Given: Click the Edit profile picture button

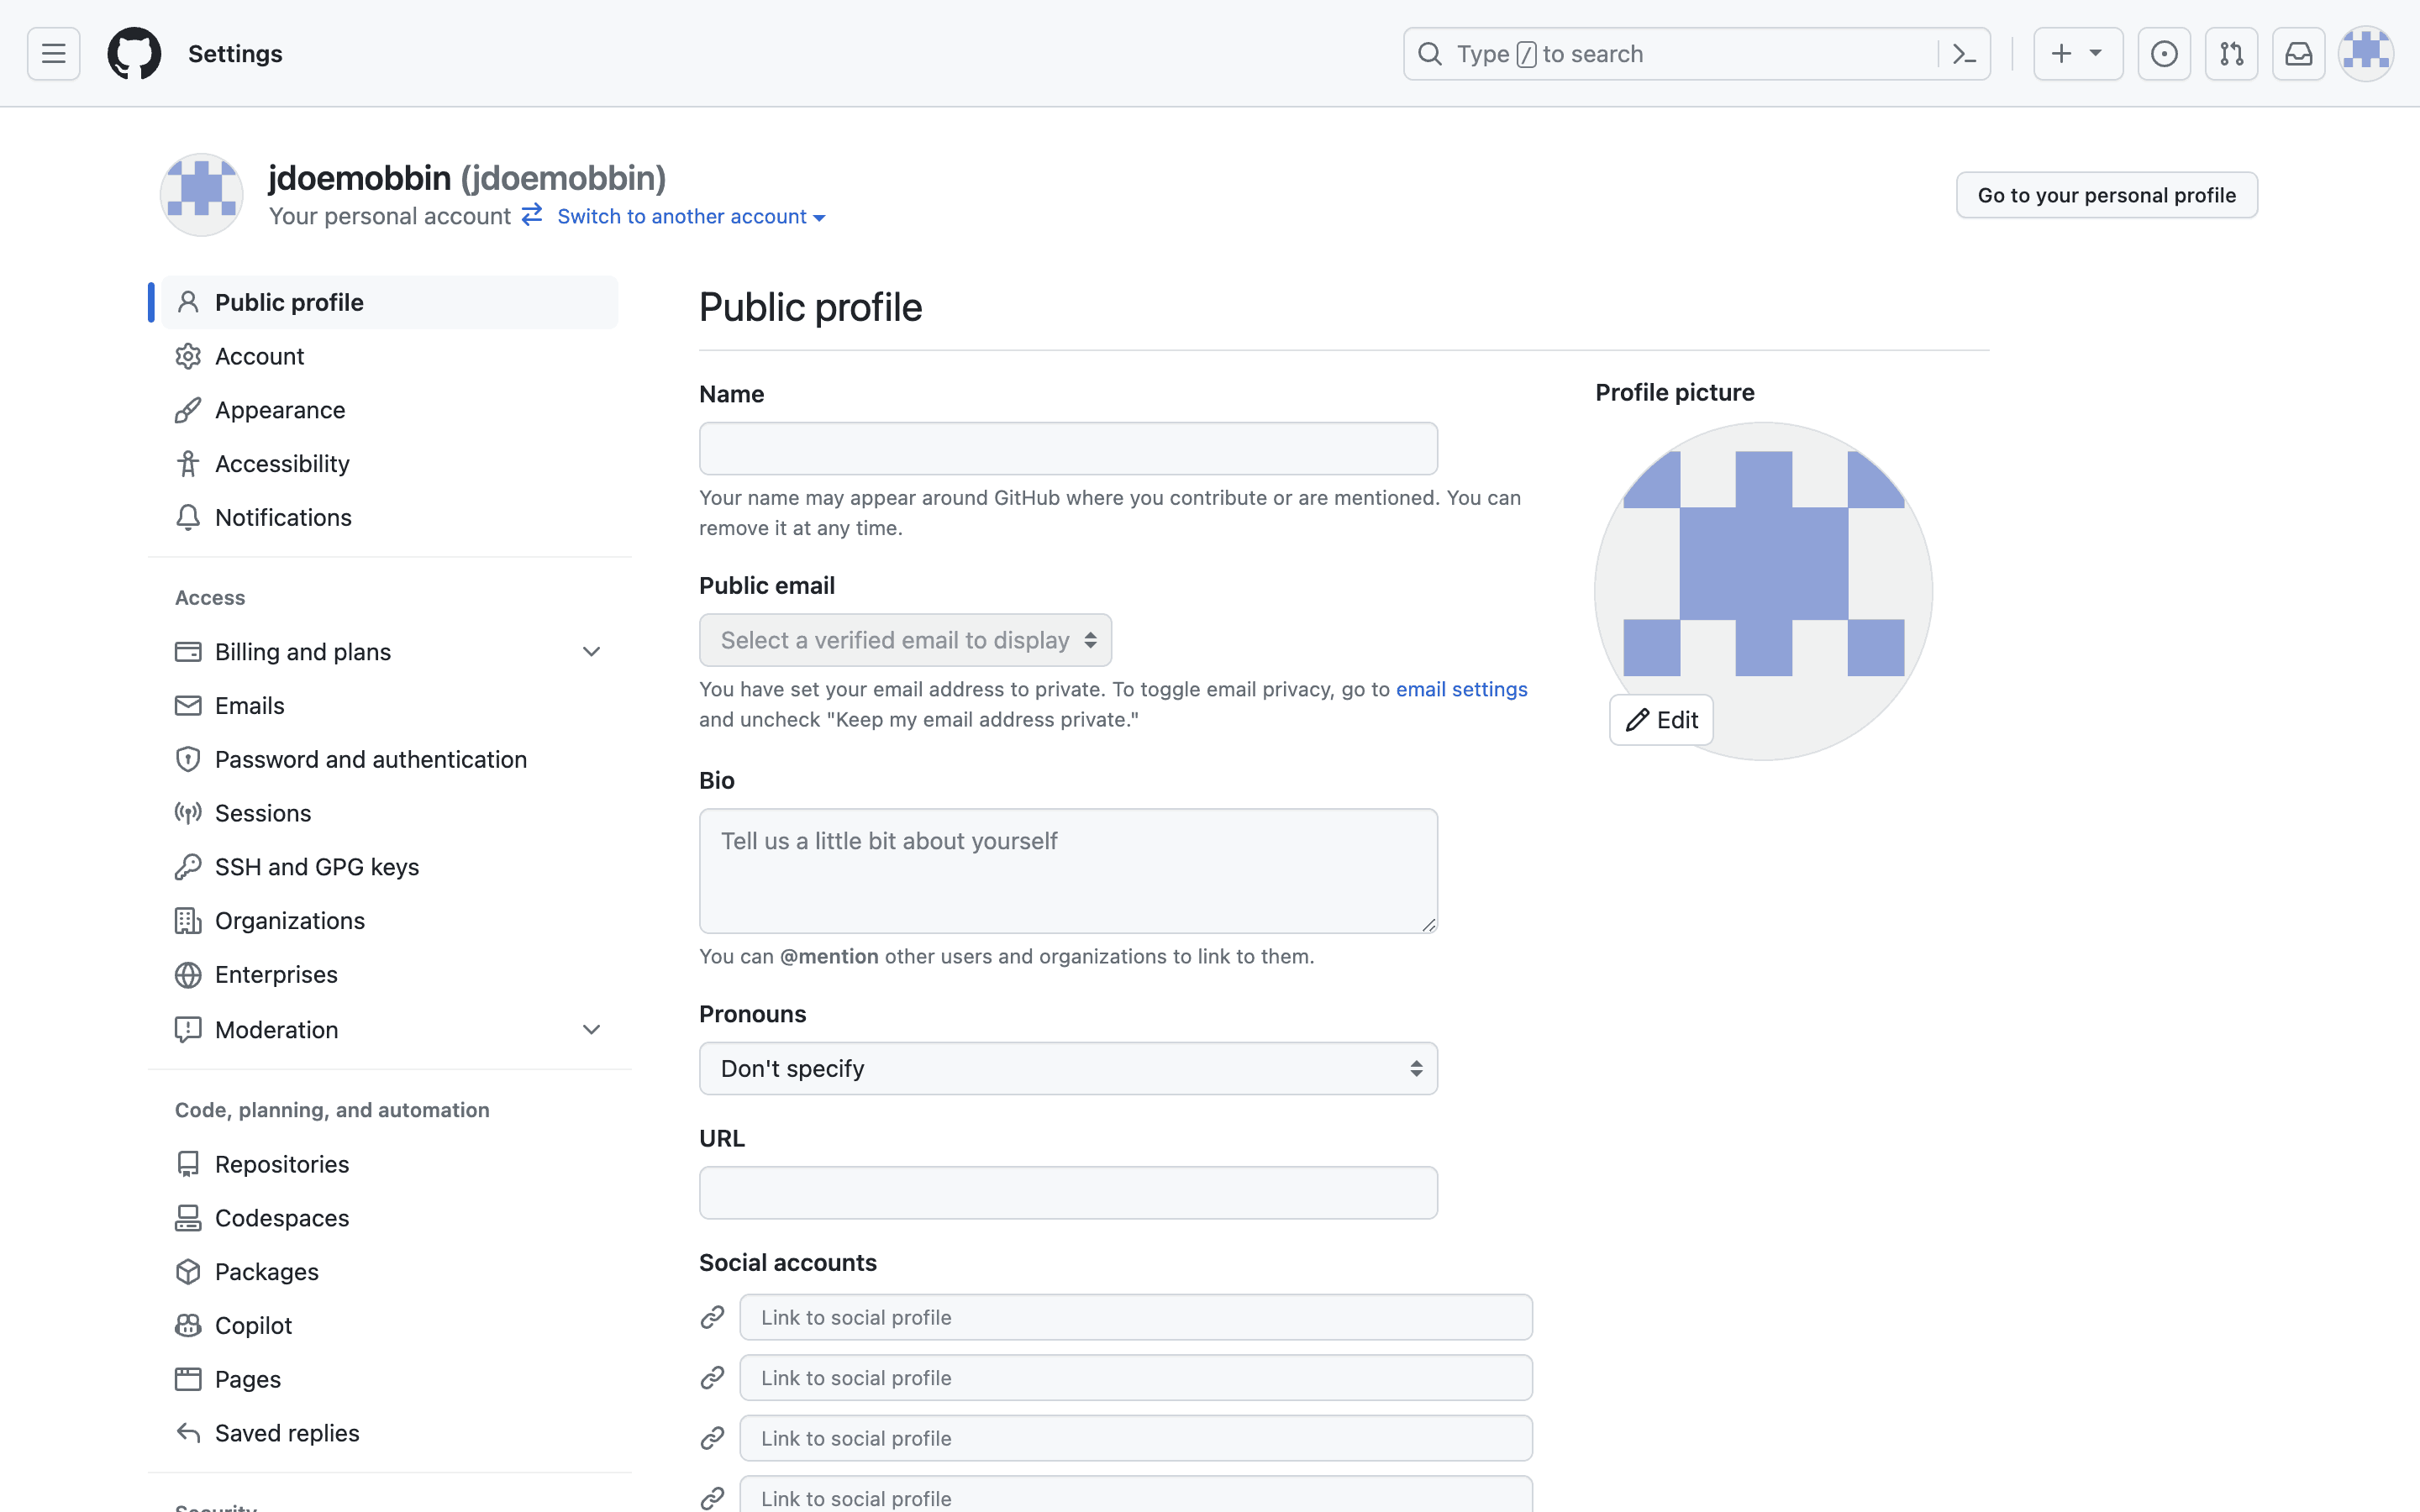Looking at the screenshot, I should [1661, 720].
